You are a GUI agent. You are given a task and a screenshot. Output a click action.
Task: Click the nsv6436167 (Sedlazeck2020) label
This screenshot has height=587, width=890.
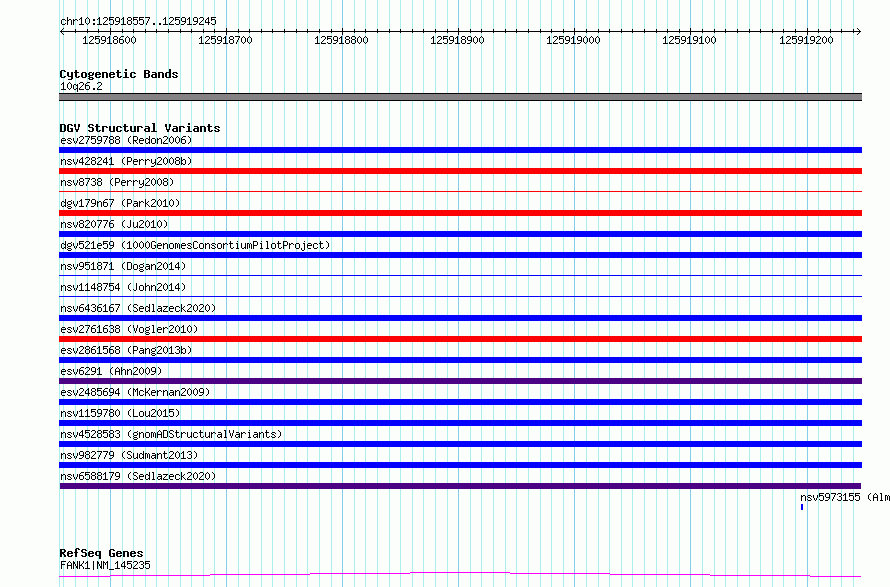(138, 308)
